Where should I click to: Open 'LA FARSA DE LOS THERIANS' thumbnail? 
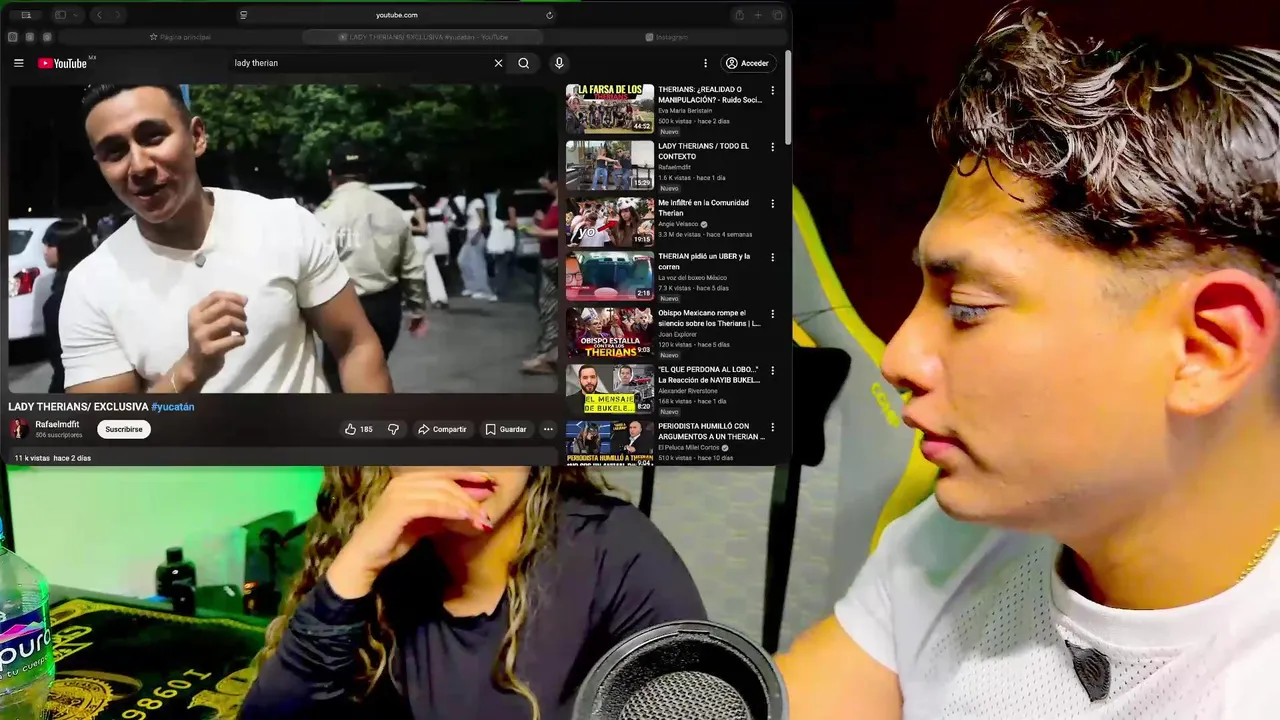click(610, 109)
